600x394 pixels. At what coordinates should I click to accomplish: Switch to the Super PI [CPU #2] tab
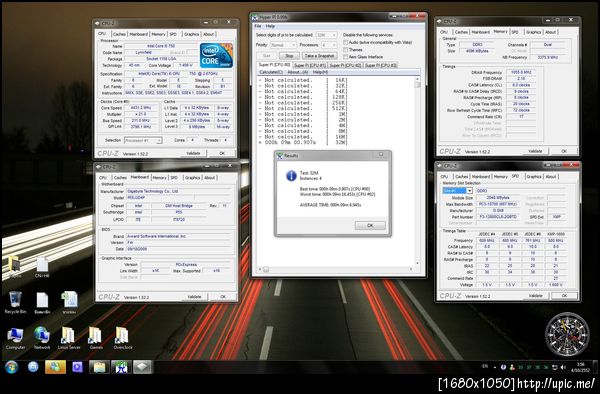coord(345,65)
